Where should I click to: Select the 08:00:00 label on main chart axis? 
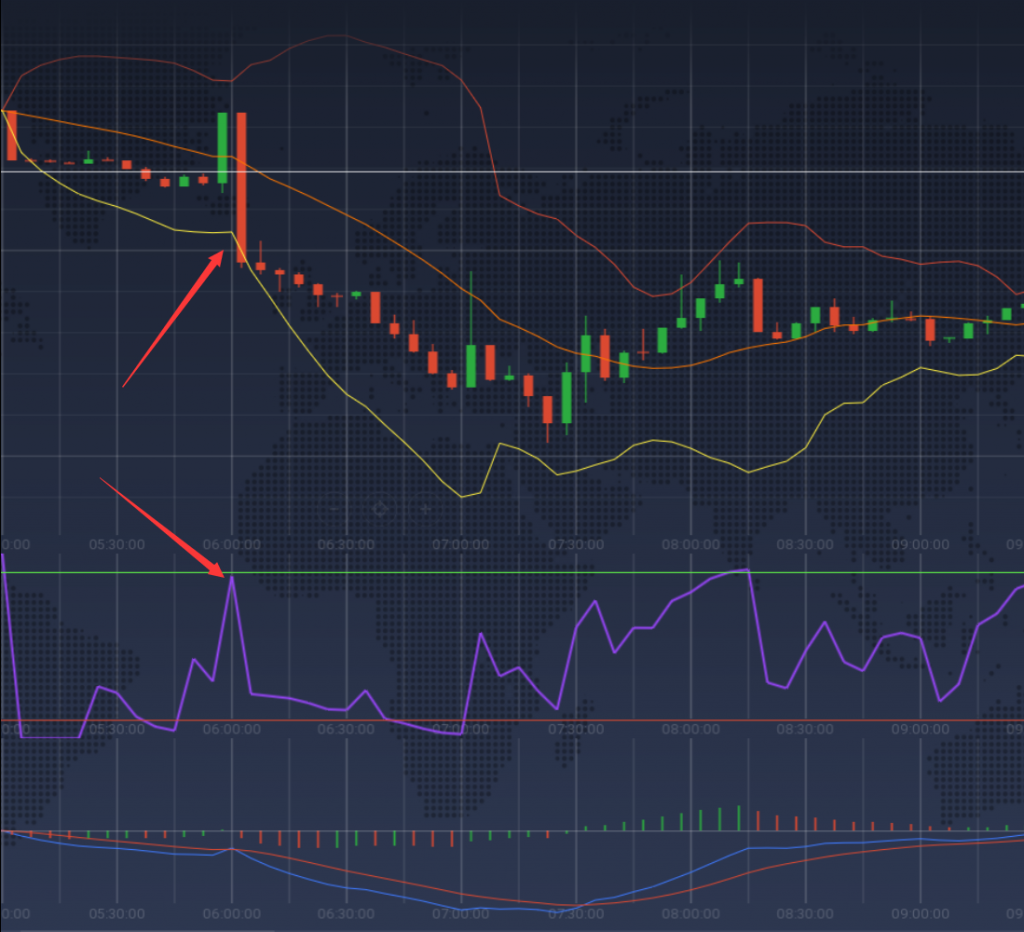(x=691, y=545)
